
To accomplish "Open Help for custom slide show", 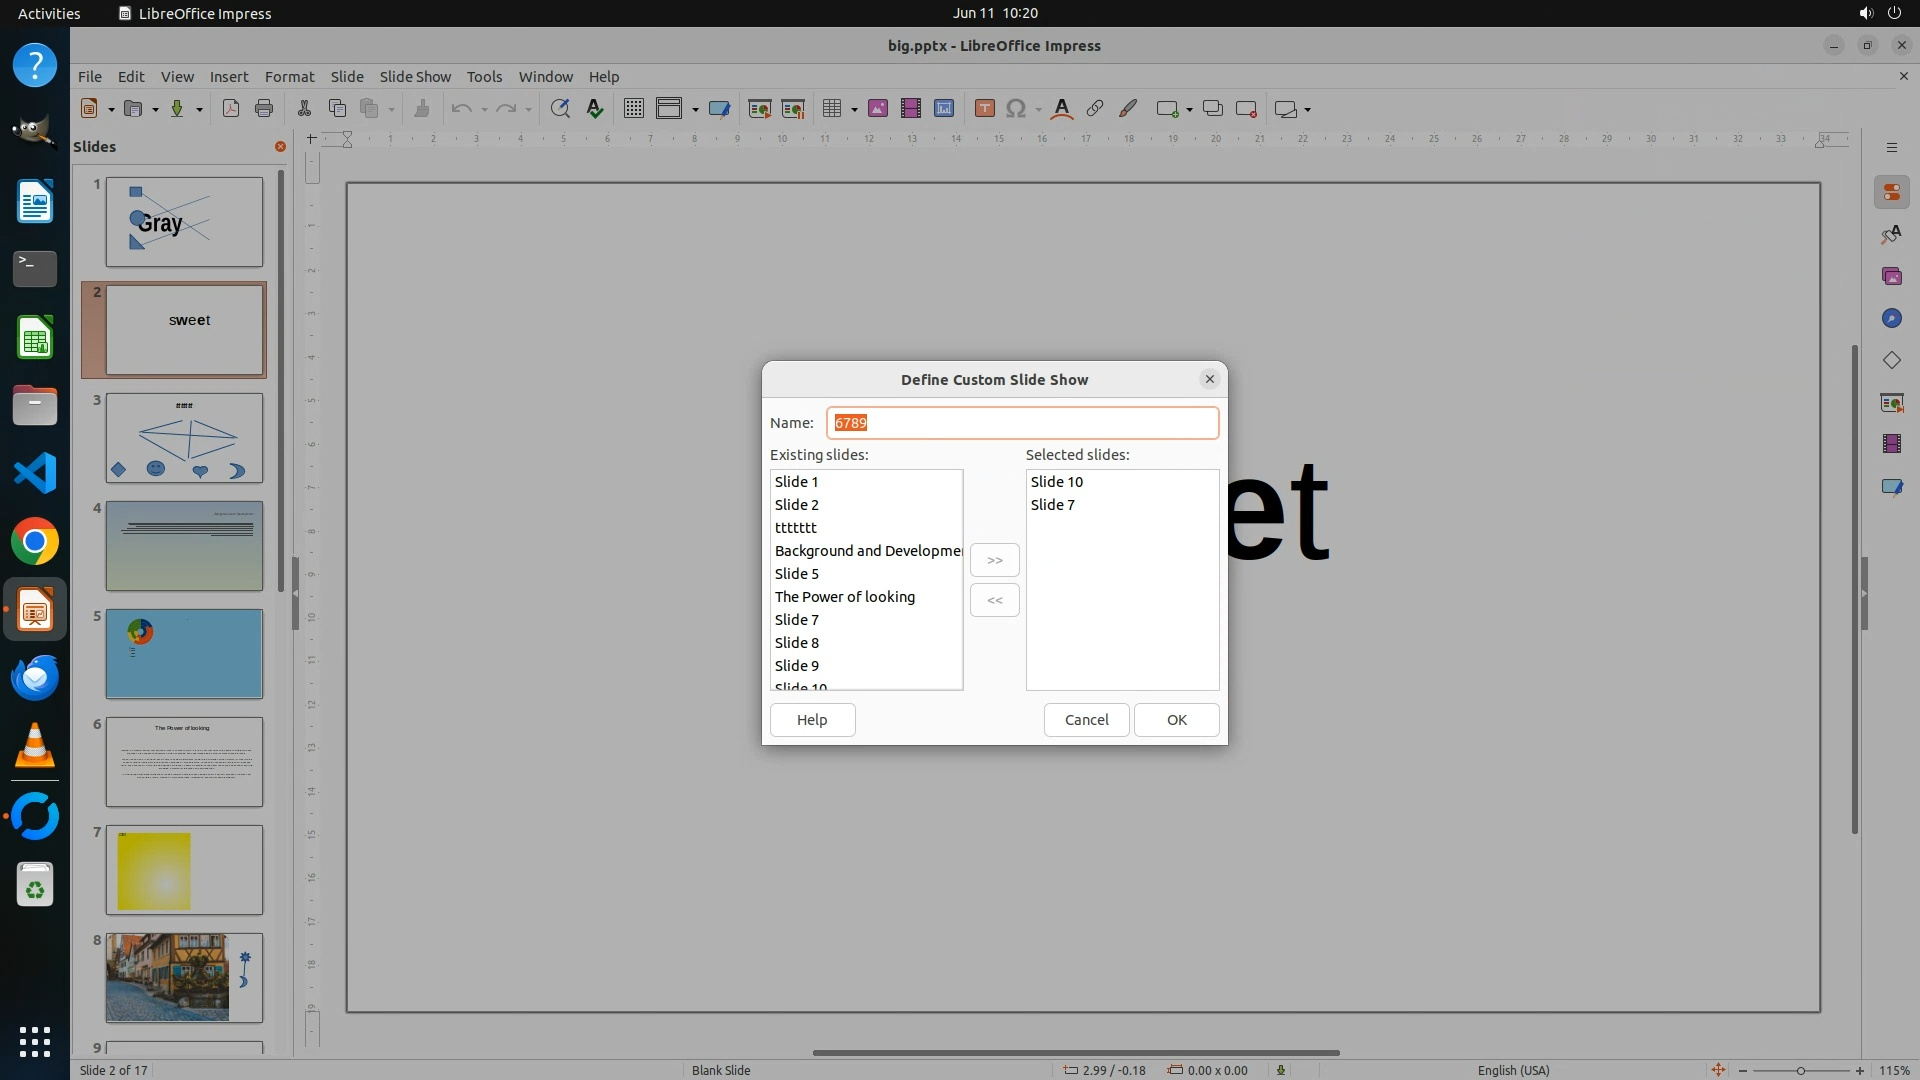I will (x=812, y=720).
